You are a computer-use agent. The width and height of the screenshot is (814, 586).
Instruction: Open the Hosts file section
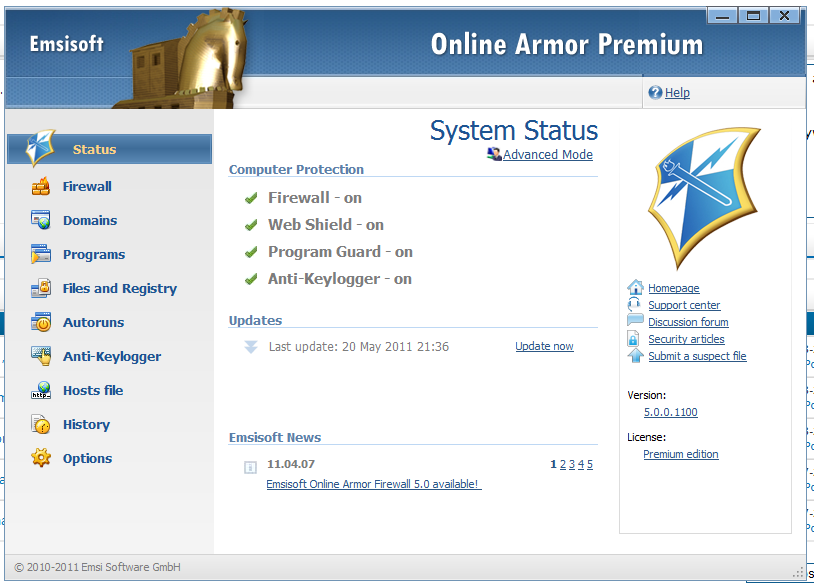coord(93,390)
